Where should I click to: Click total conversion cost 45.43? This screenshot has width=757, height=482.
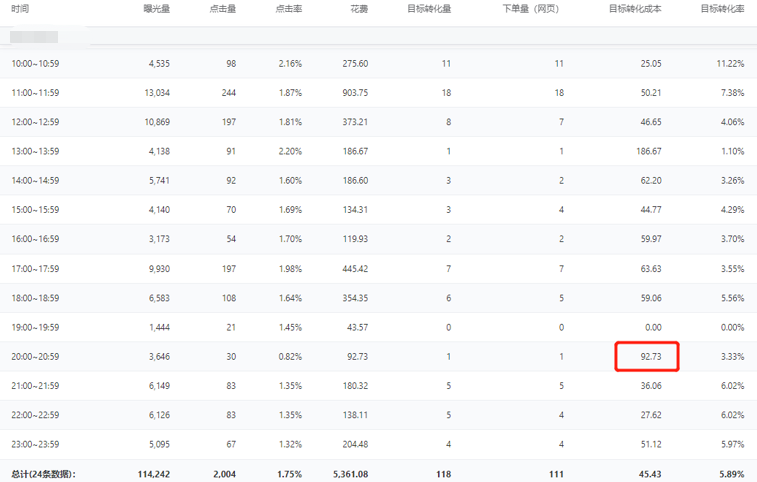pos(650,474)
